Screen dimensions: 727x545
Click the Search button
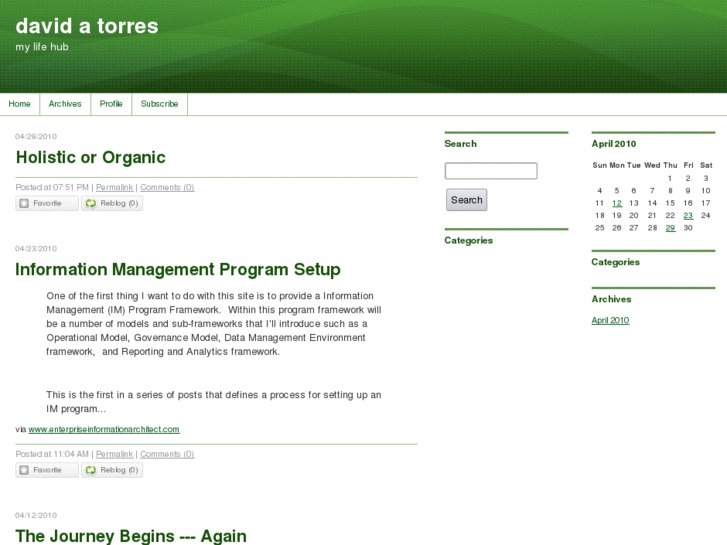coord(466,200)
